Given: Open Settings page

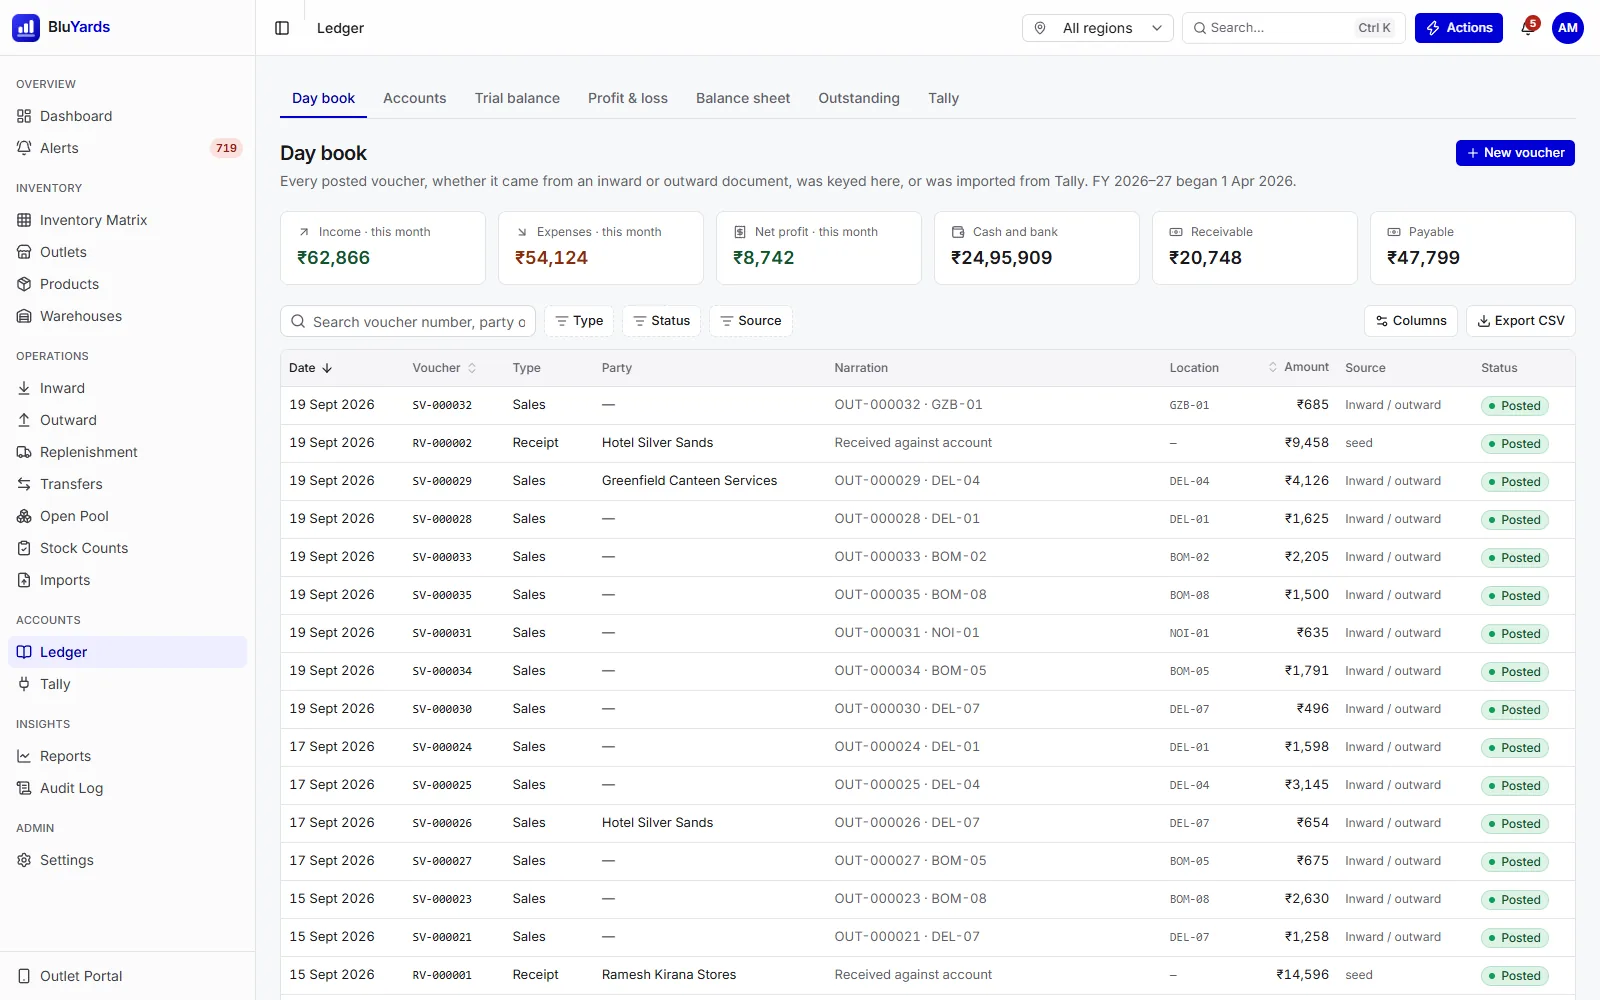Looking at the screenshot, I should tap(127, 860).
